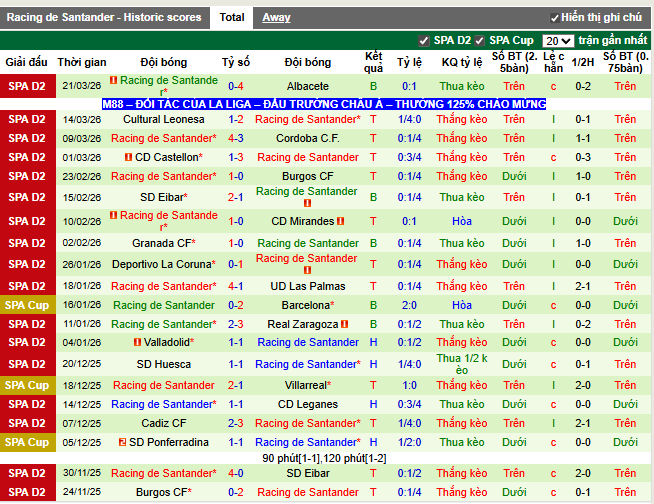The width and height of the screenshot is (654, 504).
Task: Click the 0-4 score against Albacete
Action: click(x=236, y=86)
